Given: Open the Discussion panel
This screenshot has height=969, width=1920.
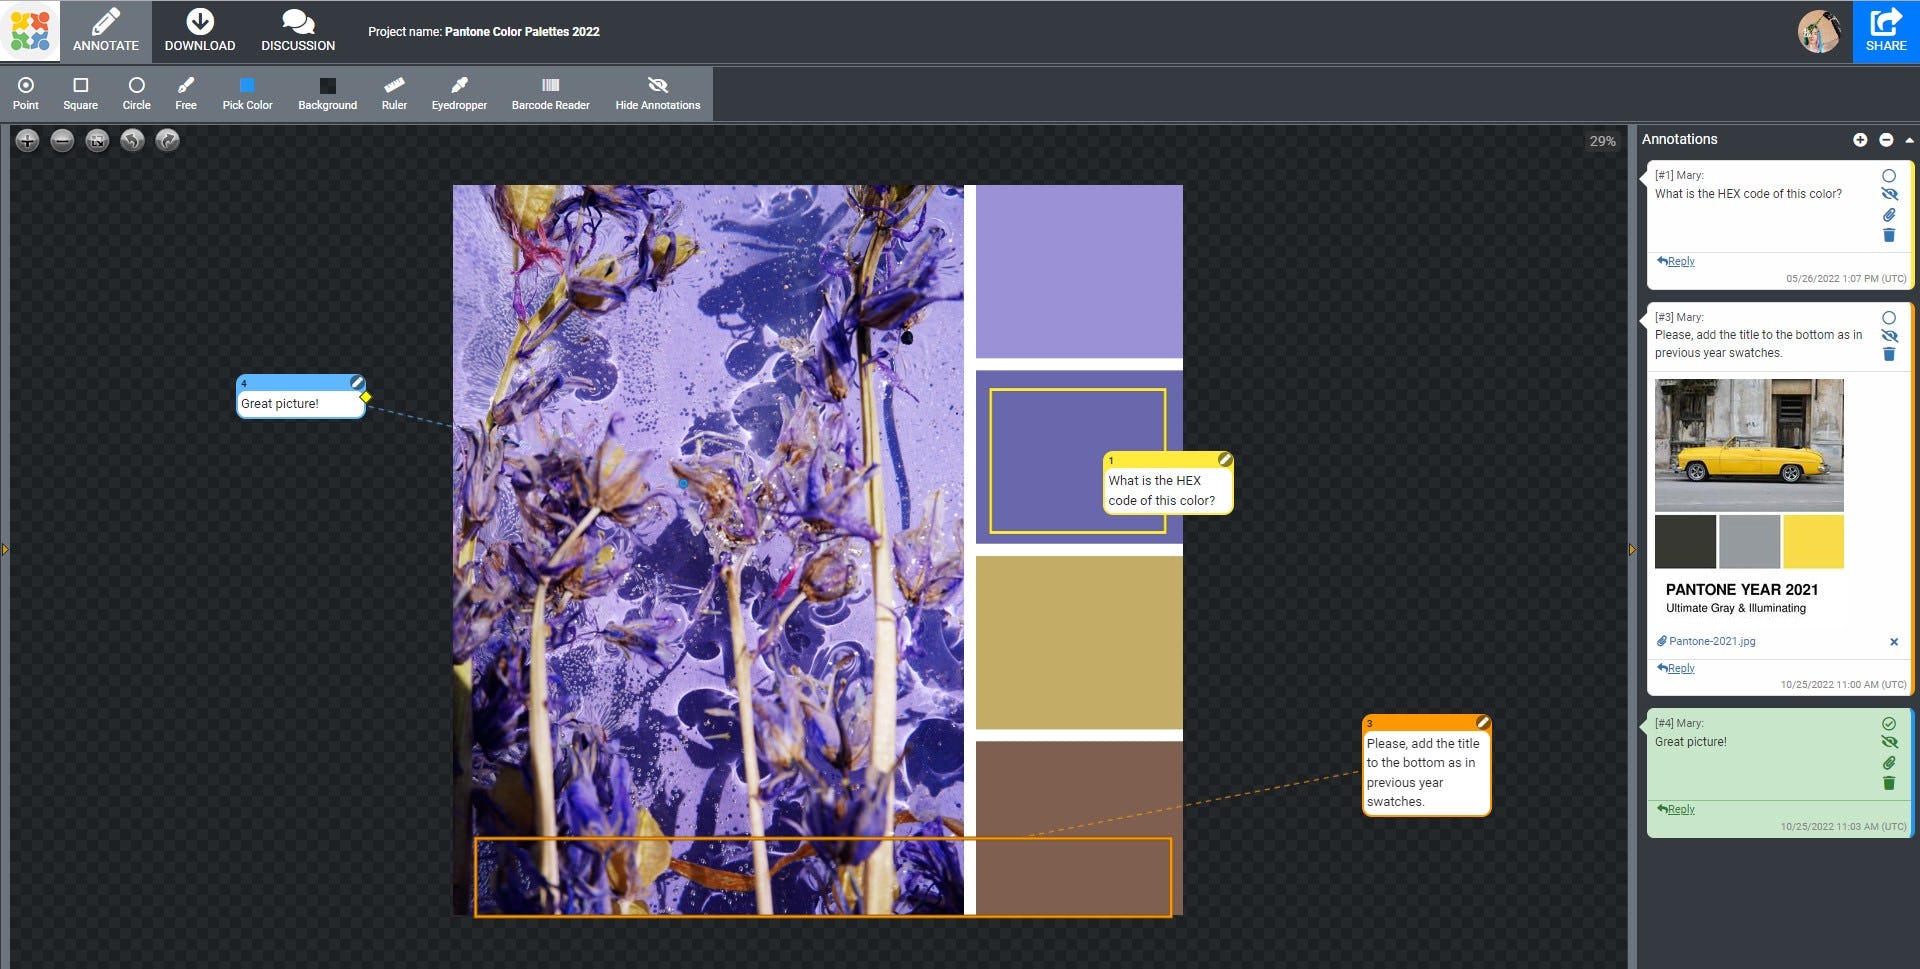Looking at the screenshot, I should click(x=296, y=30).
